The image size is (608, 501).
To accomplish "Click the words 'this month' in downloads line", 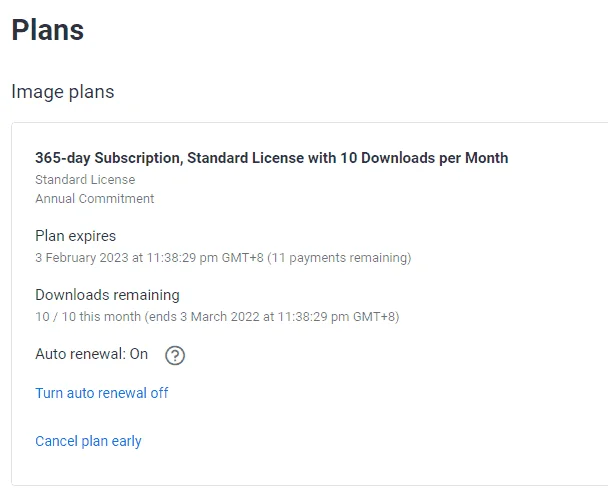I will (x=110, y=316).
